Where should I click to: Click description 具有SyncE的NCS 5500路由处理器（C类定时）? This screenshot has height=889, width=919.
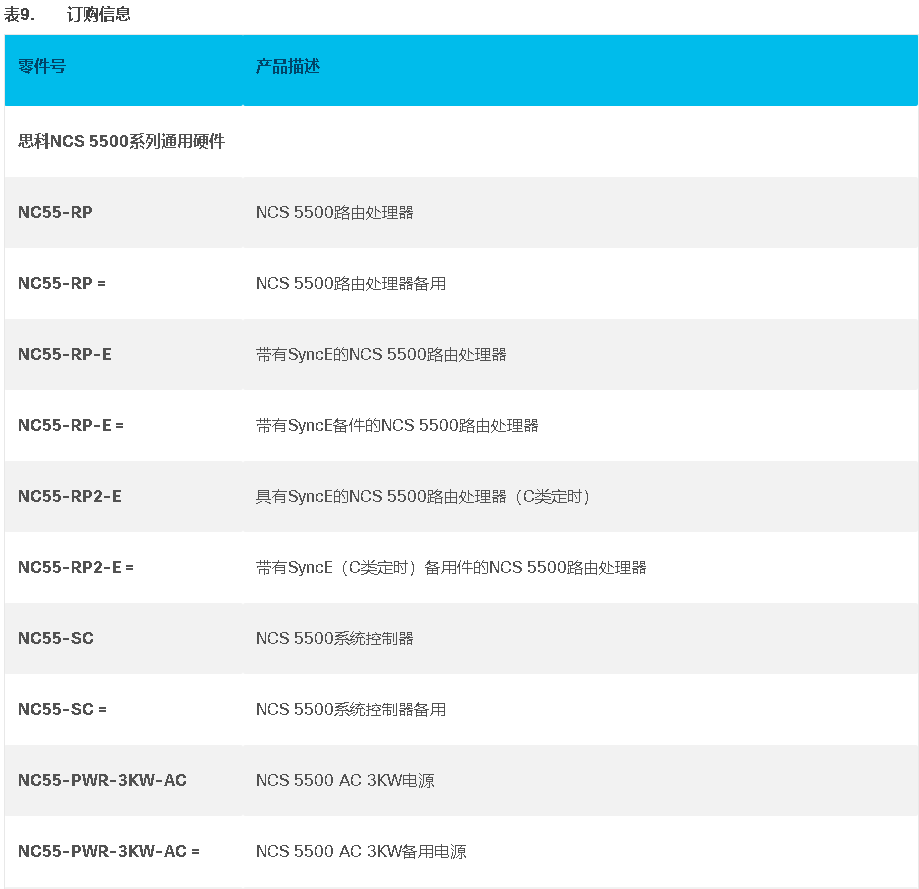(423, 496)
